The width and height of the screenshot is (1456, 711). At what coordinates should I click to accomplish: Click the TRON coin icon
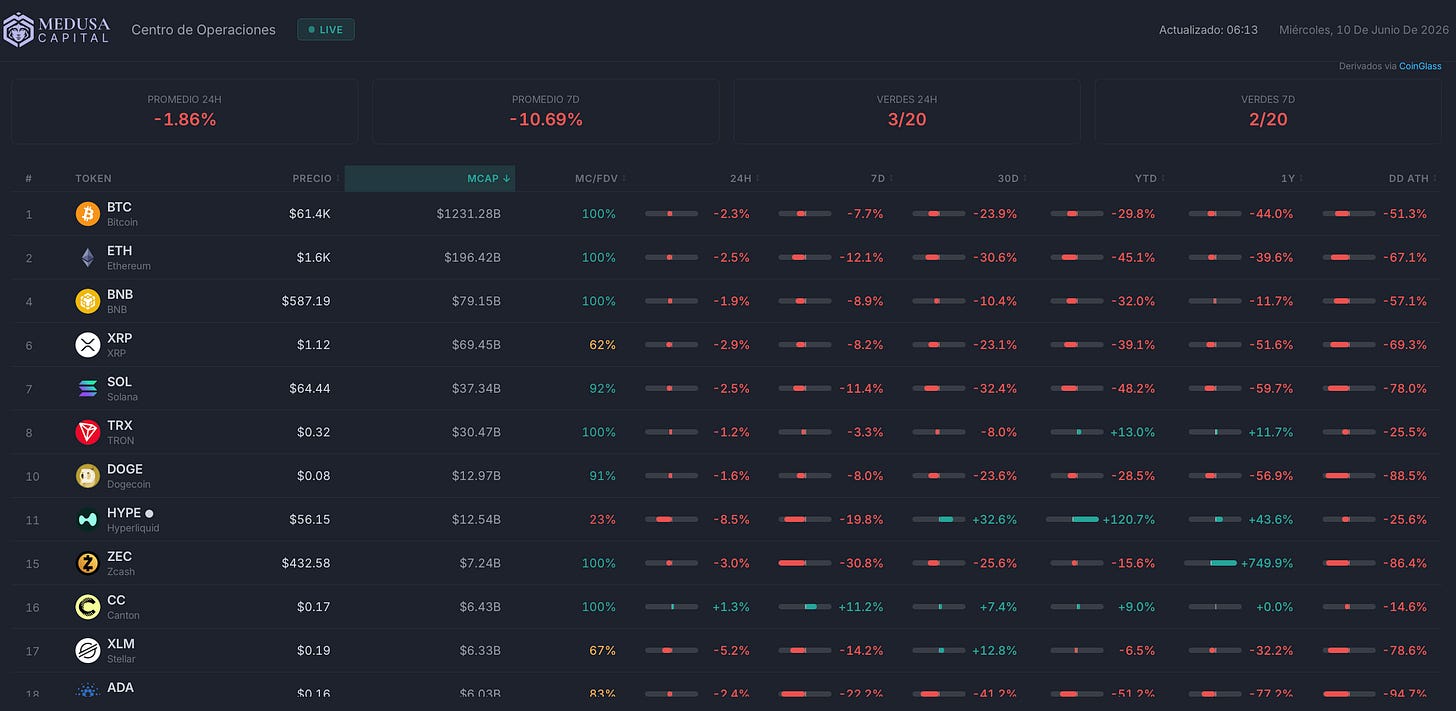click(x=88, y=432)
